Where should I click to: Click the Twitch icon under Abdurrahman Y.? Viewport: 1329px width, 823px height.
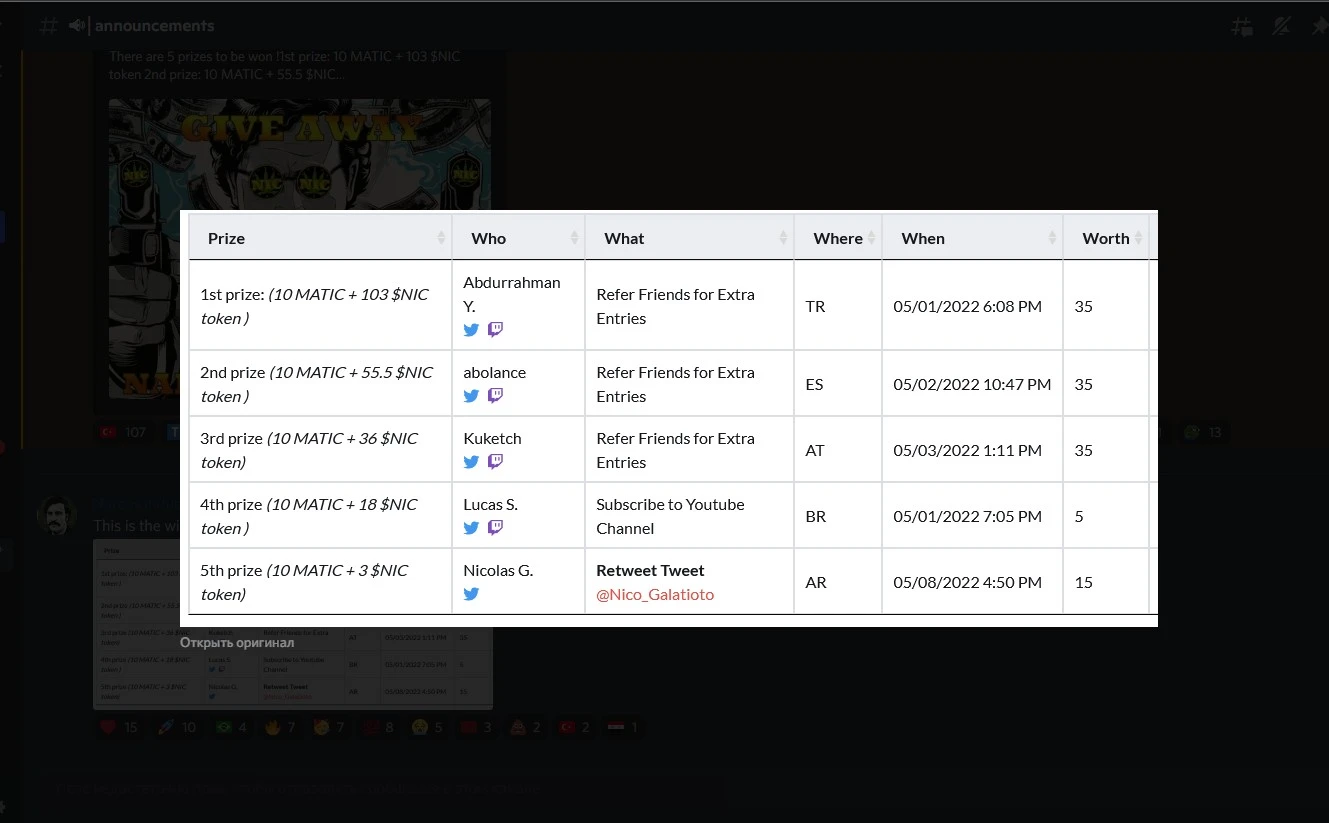coord(495,330)
